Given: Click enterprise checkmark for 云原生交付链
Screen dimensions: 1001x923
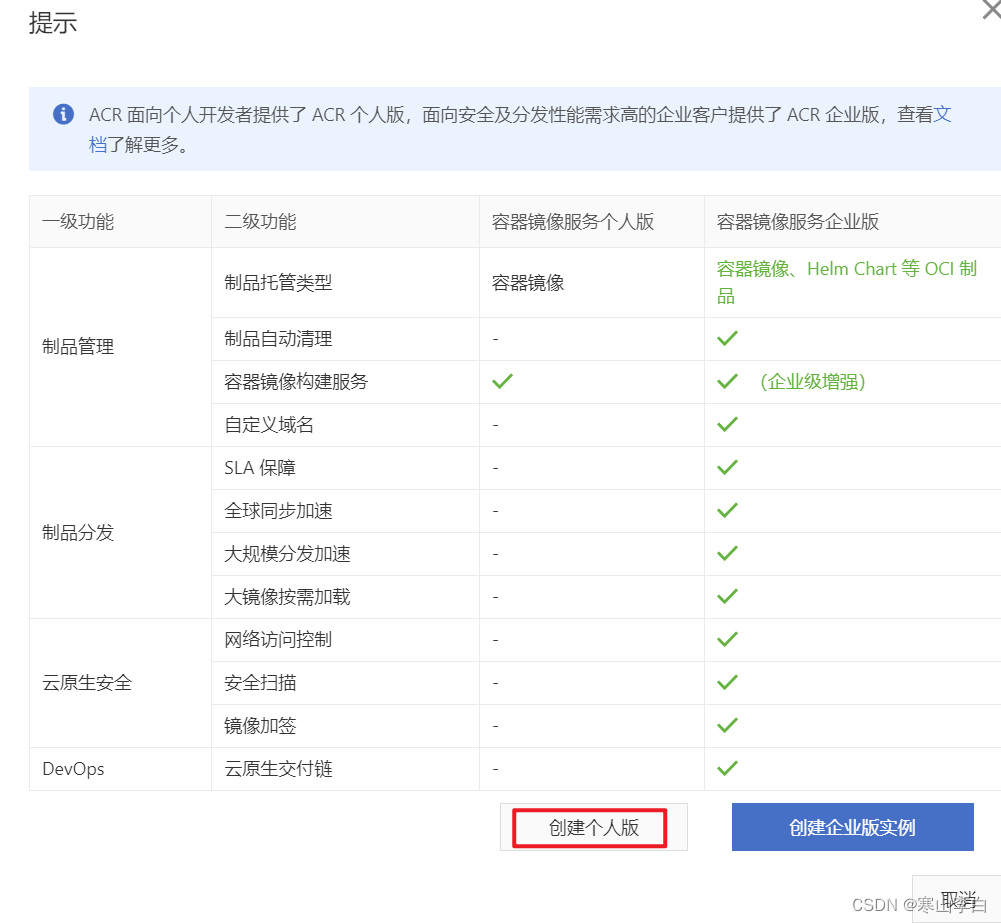Looking at the screenshot, I should tap(727, 769).
